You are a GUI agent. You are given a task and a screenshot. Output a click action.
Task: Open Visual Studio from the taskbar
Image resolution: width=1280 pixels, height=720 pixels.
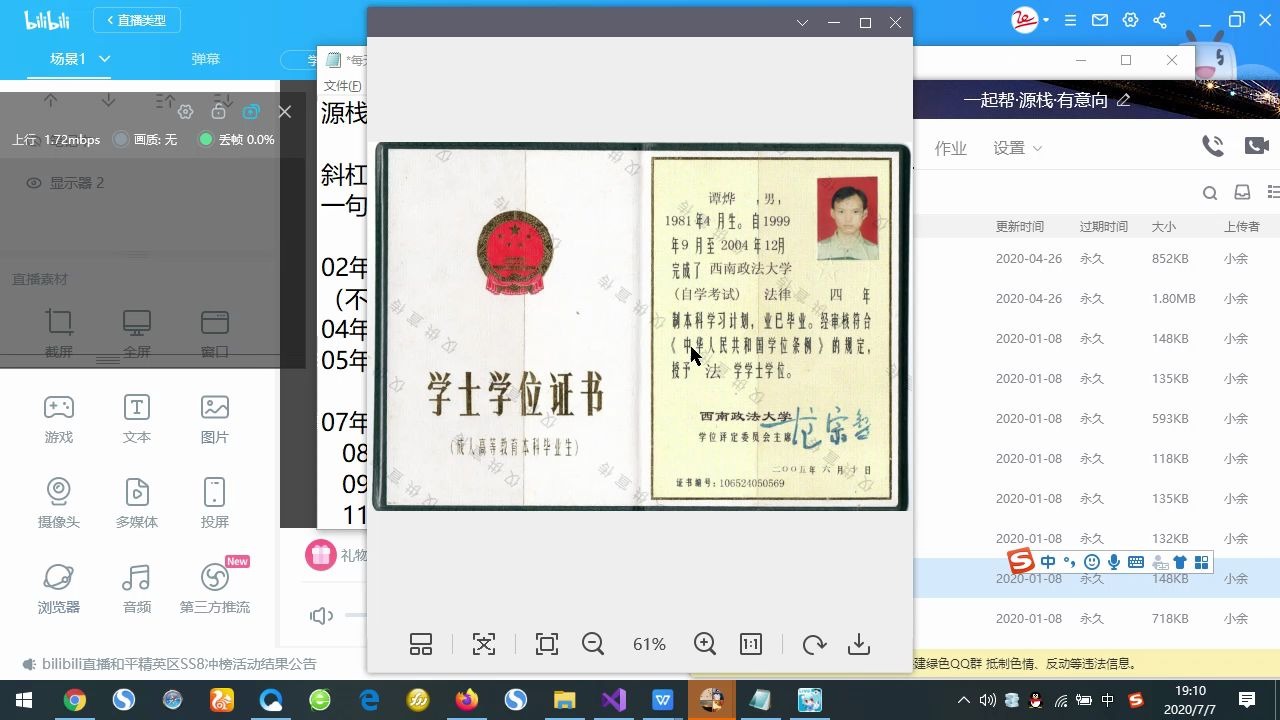(x=614, y=700)
